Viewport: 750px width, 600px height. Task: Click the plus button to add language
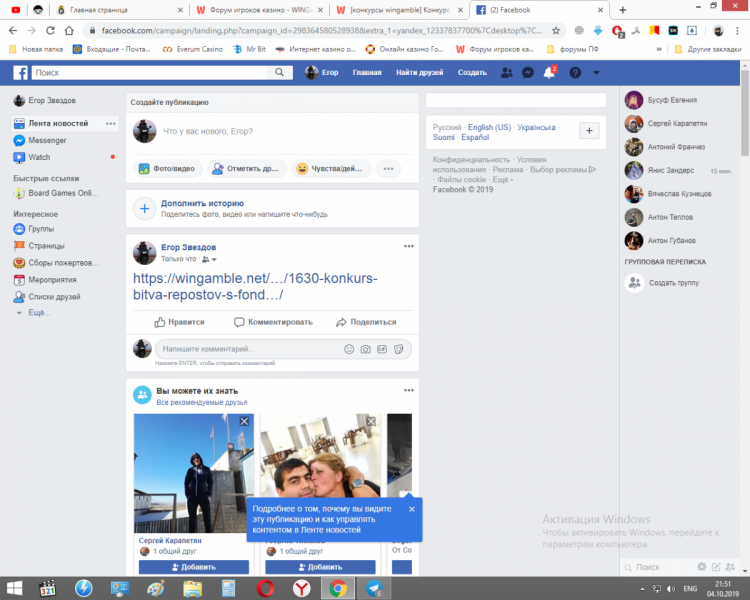(x=589, y=131)
